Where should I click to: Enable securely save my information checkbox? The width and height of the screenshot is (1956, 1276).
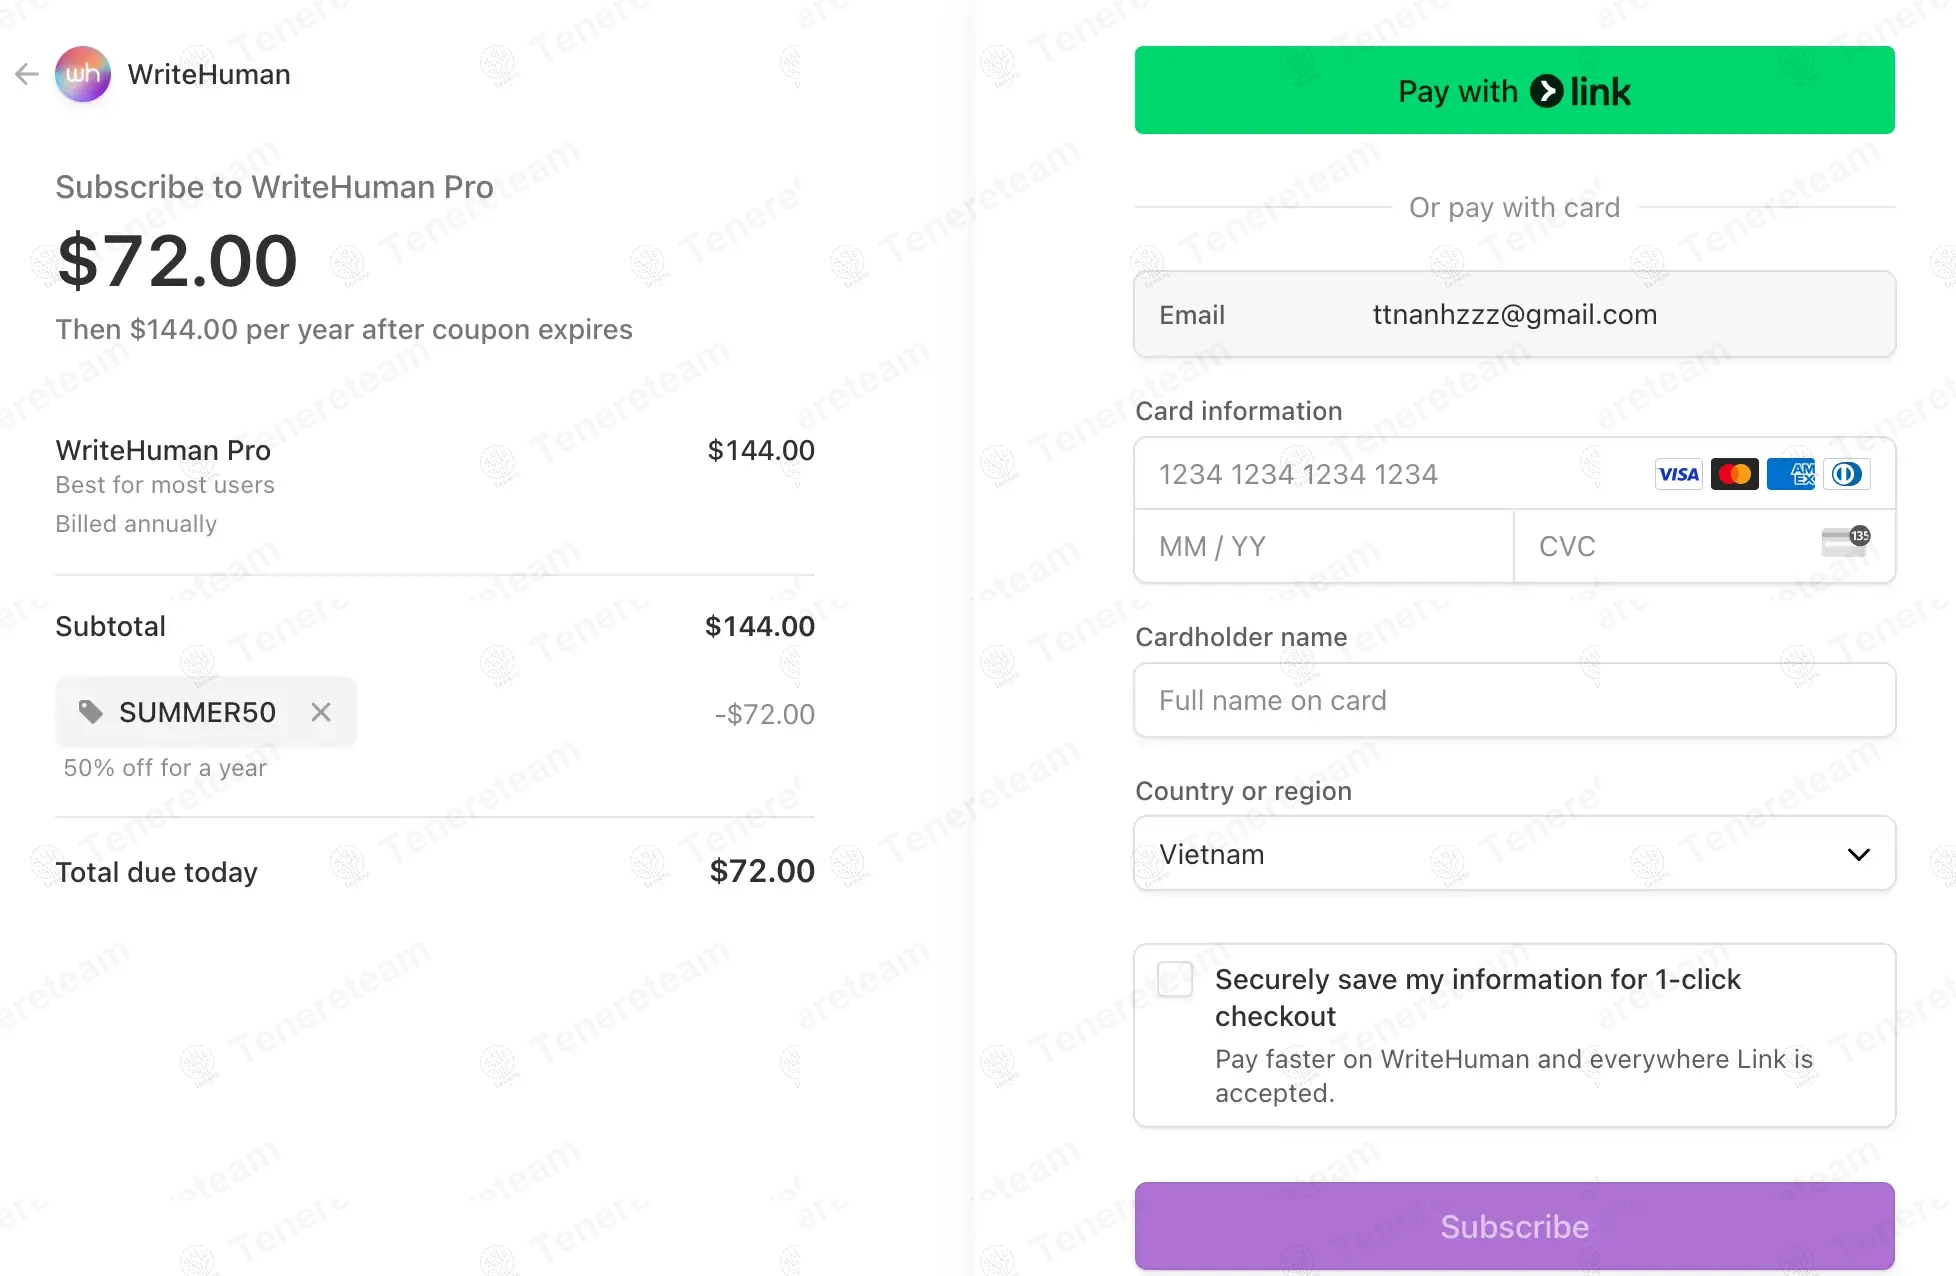[1174, 980]
